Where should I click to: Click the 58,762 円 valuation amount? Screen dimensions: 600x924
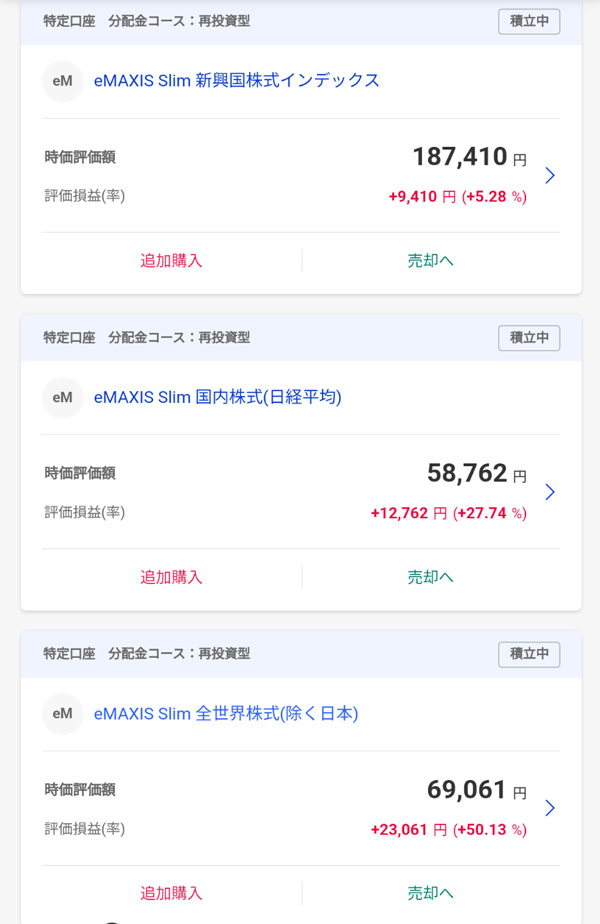click(476, 473)
